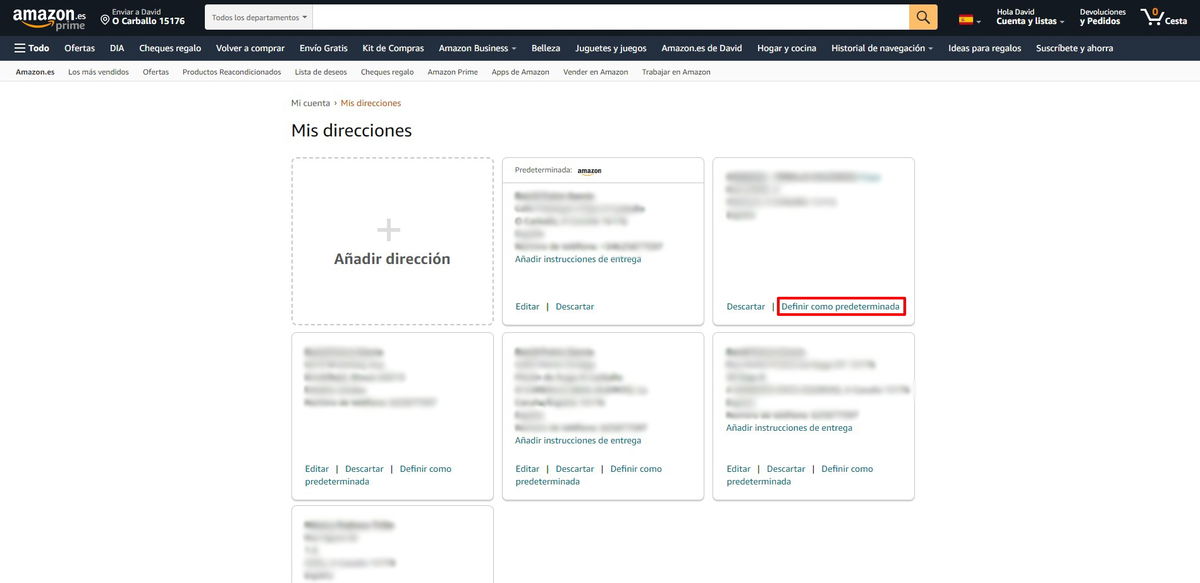
Task: Open the Todos los departamentos dropdown
Action: (254, 16)
